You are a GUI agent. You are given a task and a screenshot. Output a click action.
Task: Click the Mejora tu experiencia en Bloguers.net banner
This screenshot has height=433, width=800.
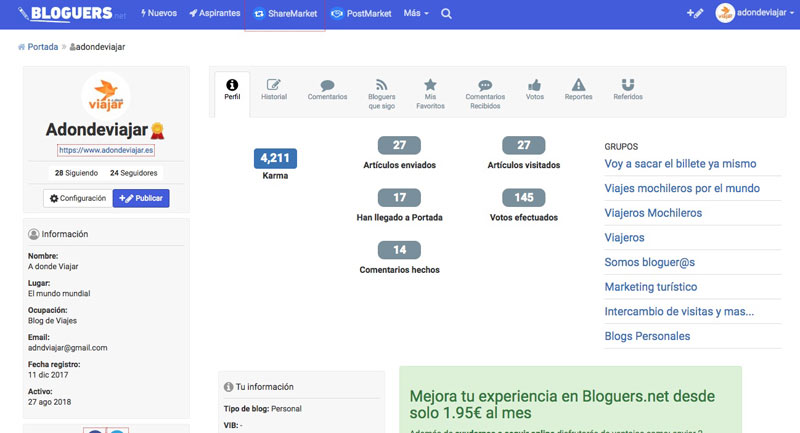point(570,399)
